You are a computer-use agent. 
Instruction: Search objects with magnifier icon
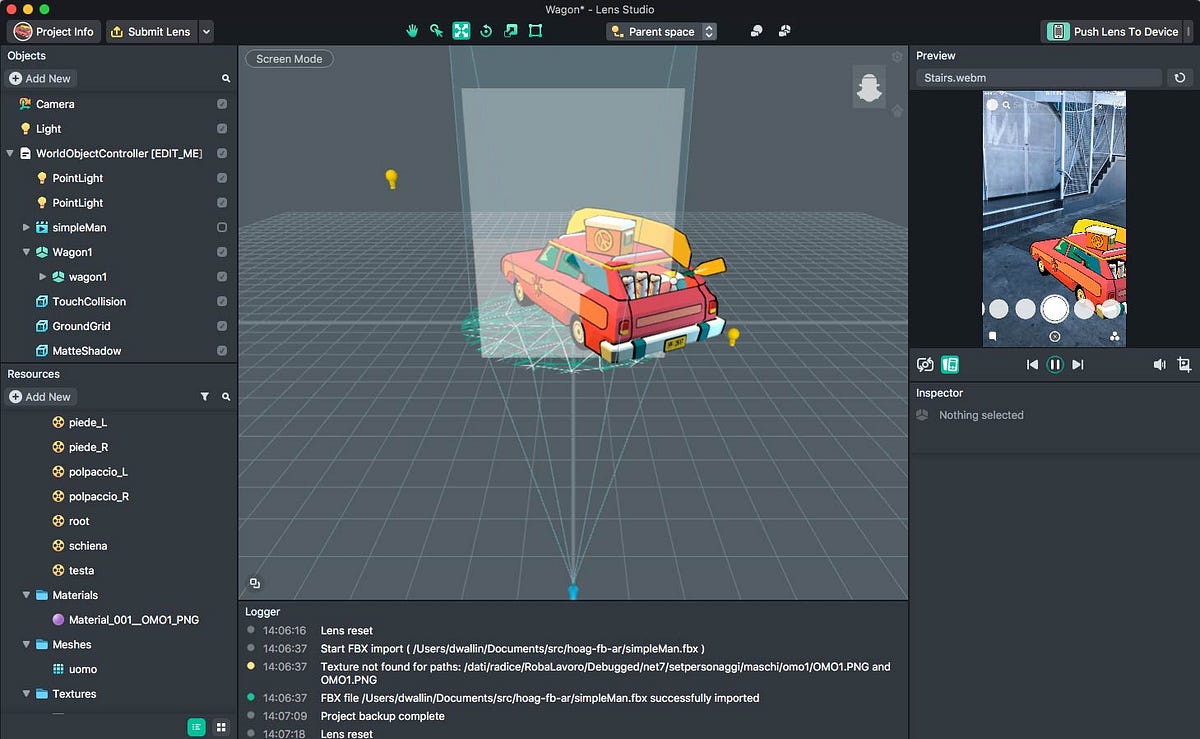point(226,78)
